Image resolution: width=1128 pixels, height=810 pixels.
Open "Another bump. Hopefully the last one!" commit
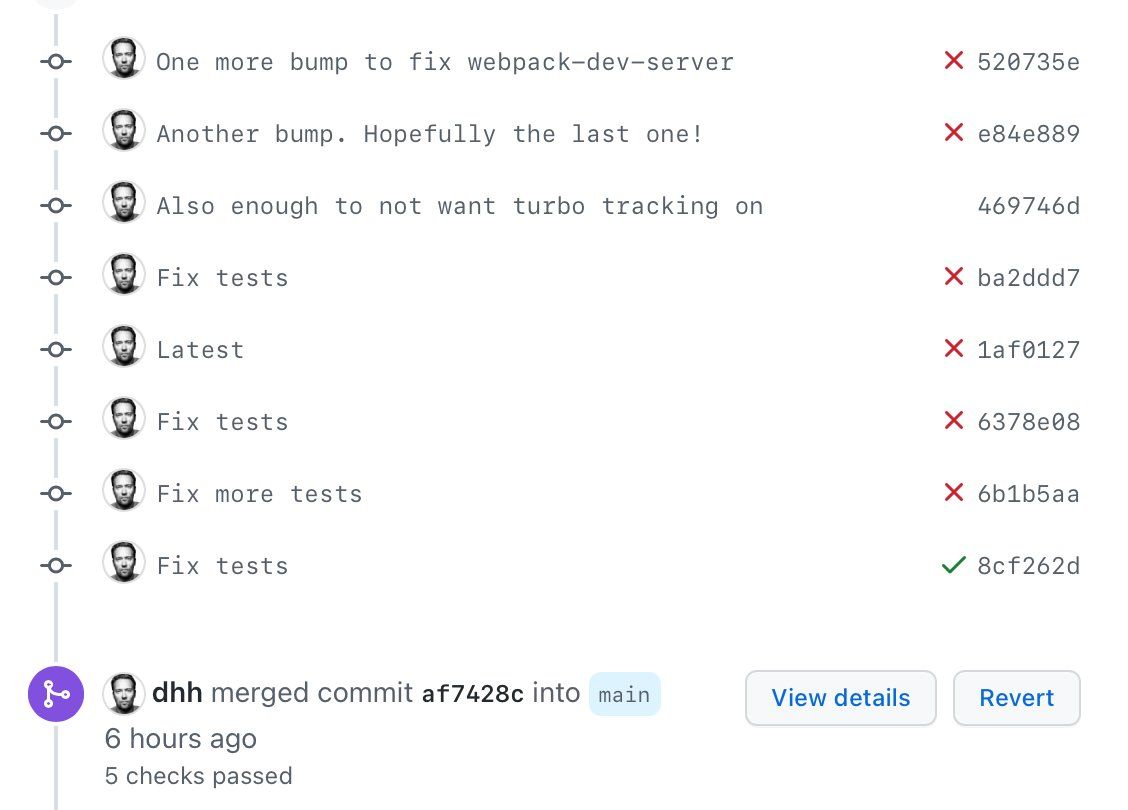point(430,134)
